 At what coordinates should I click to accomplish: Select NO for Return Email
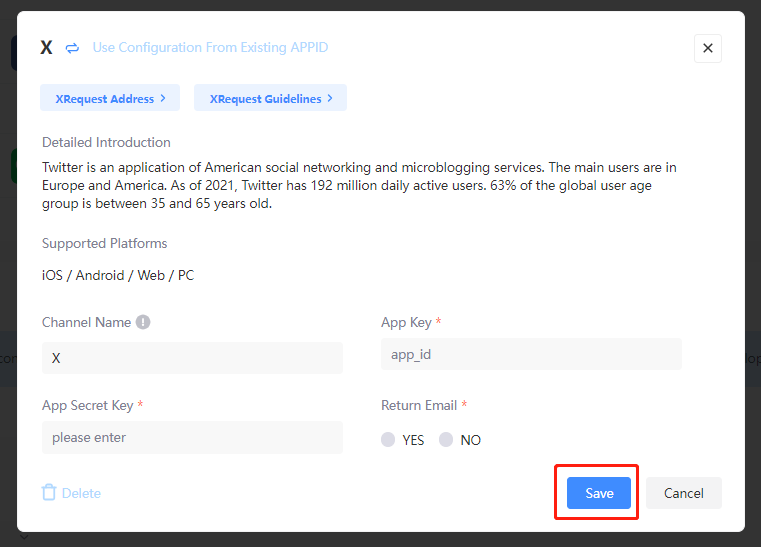click(446, 440)
